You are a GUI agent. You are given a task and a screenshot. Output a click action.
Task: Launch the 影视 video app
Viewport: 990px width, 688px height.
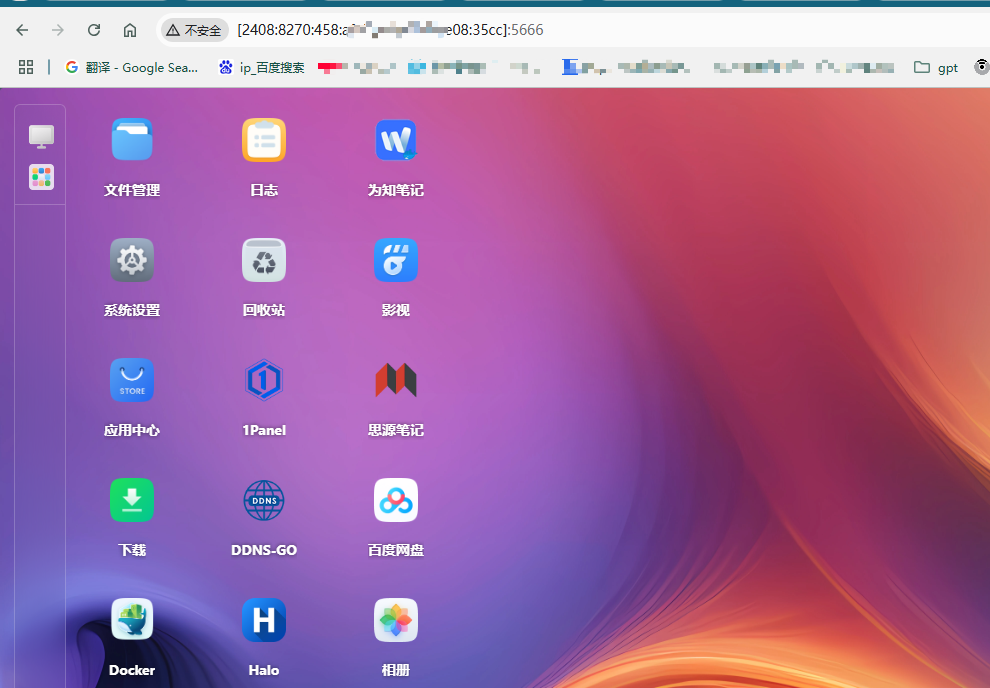(x=396, y=260)
